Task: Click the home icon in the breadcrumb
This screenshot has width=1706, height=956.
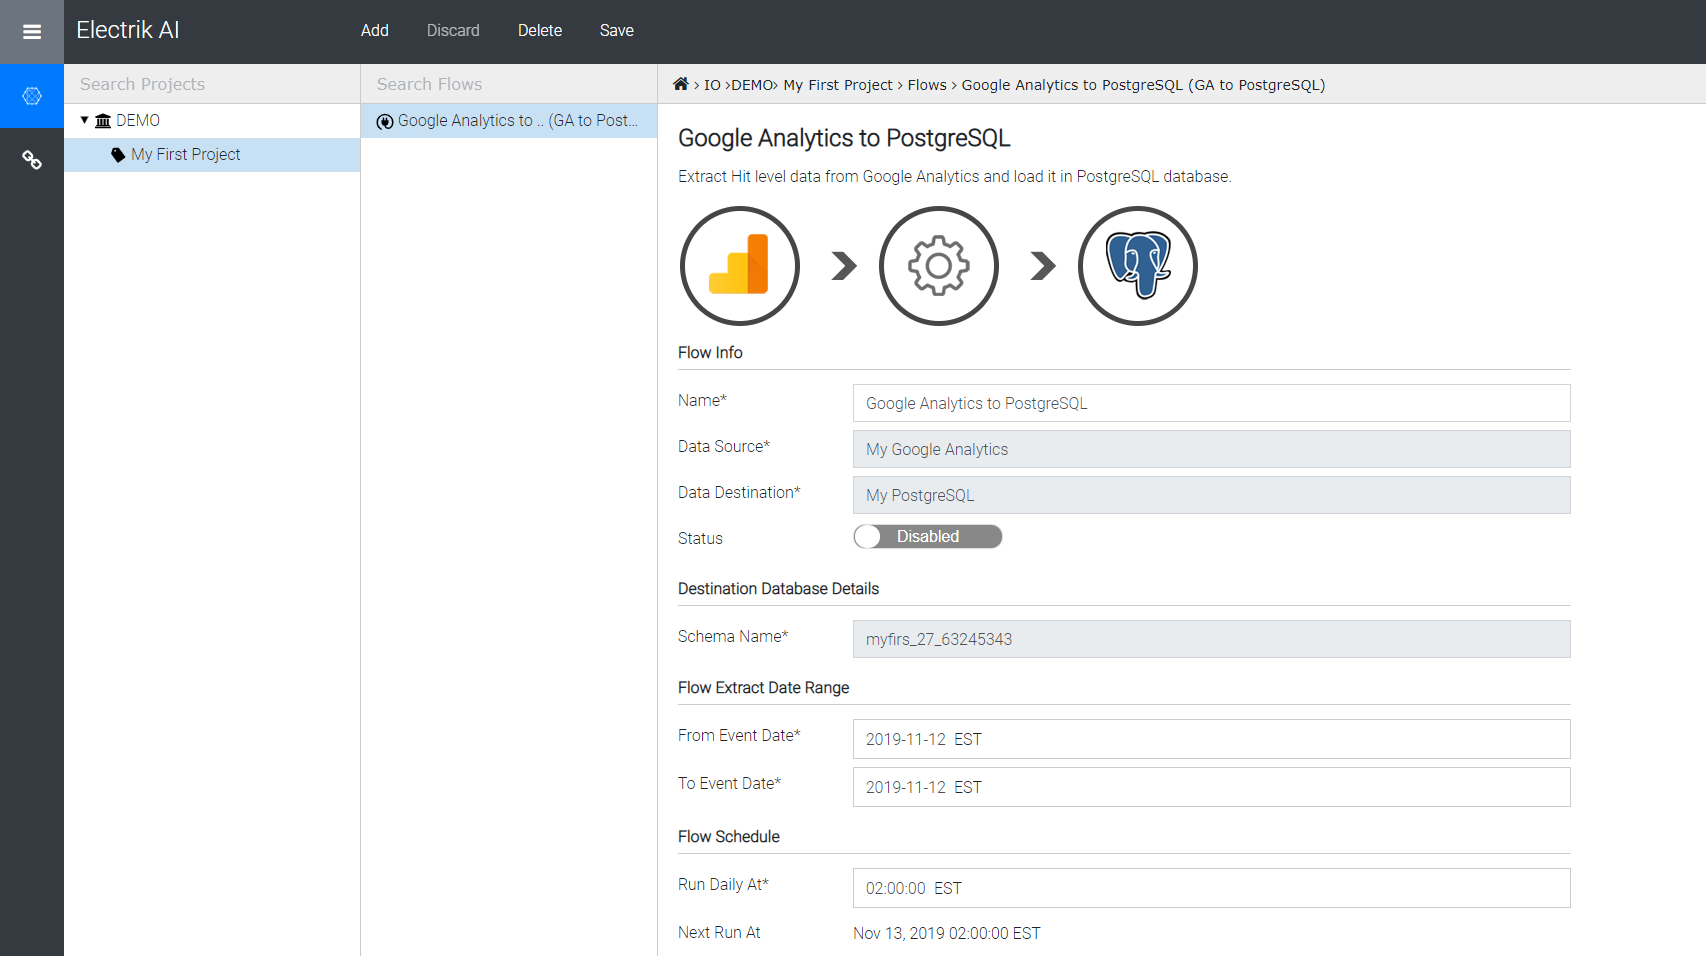Action: pos(681,84)
